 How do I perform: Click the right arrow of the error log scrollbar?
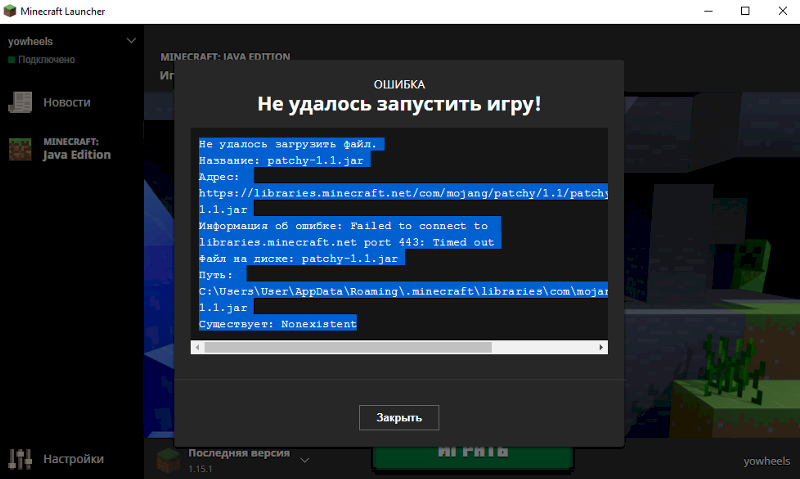(601, 347)
